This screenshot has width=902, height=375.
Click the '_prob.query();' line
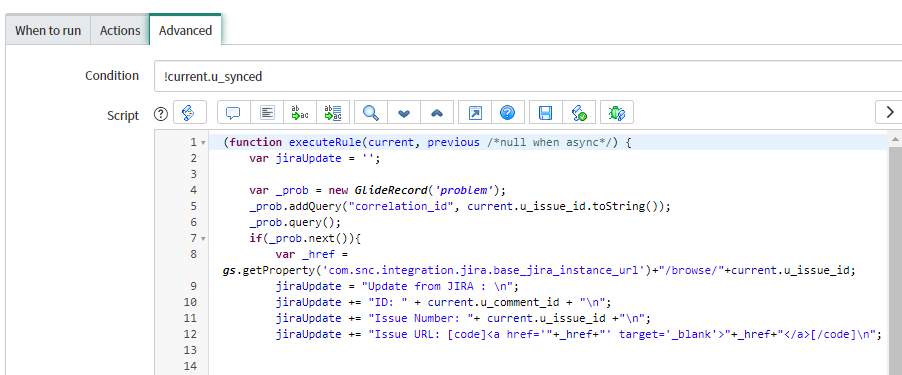[x=295, y=222]
